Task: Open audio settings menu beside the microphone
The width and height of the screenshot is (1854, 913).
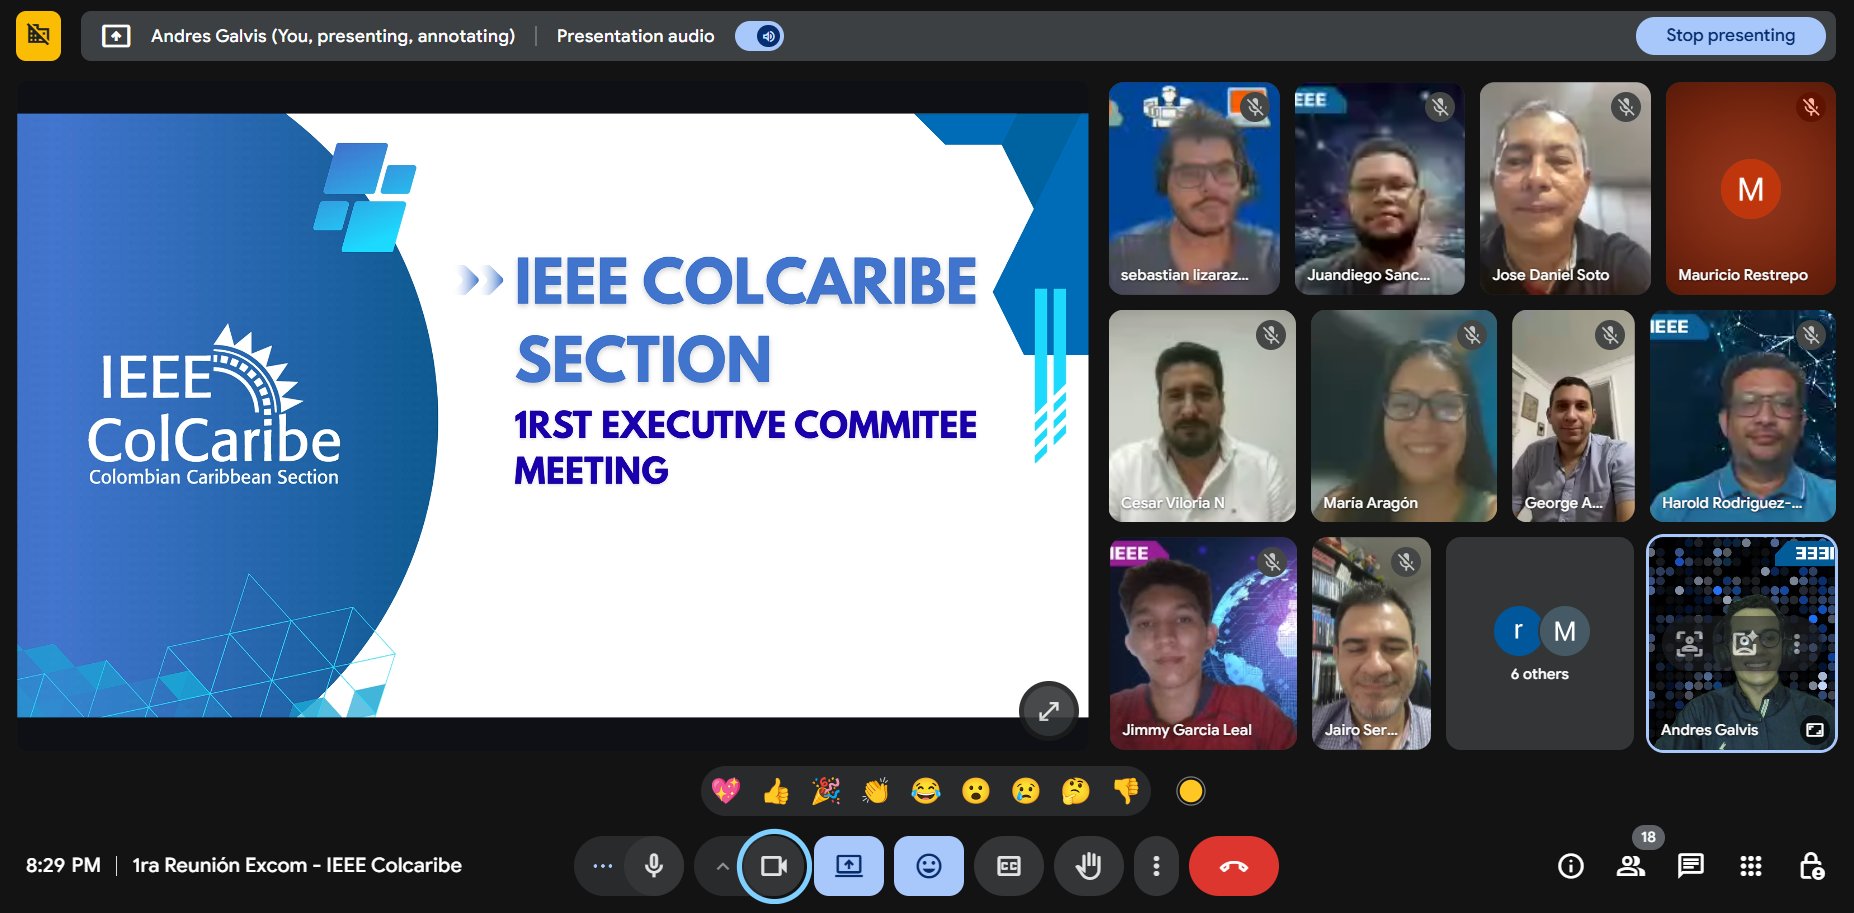Action: [602, 866]
